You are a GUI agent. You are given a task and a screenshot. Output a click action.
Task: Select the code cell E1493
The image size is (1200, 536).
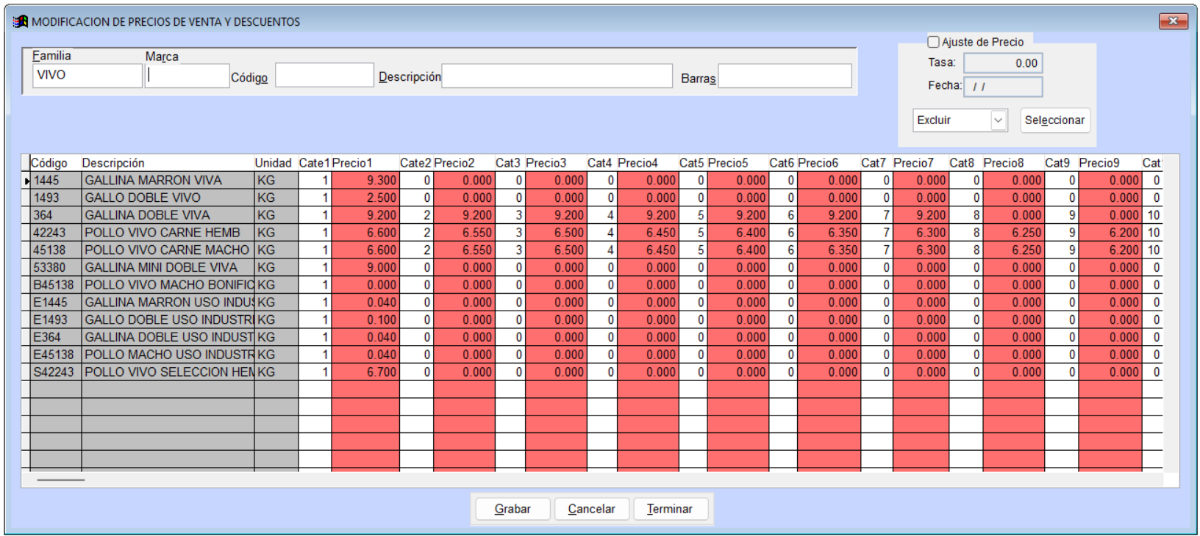click(x=55, y=320)
